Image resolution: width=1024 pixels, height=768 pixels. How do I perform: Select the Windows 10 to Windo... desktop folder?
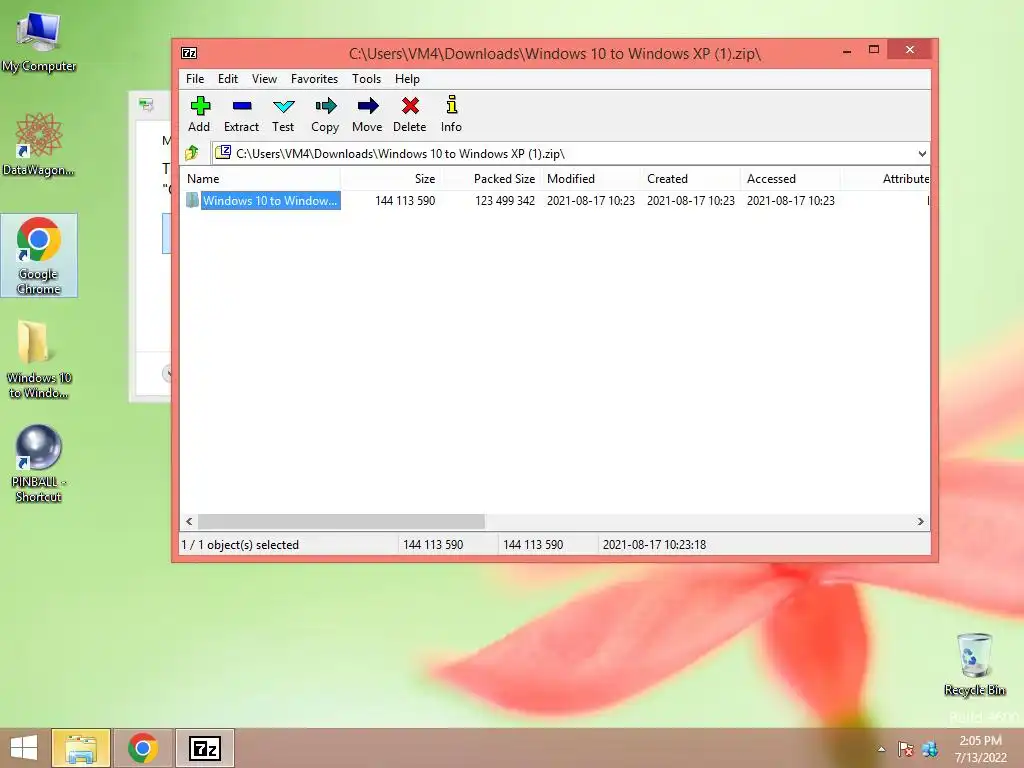click(39, 360)
